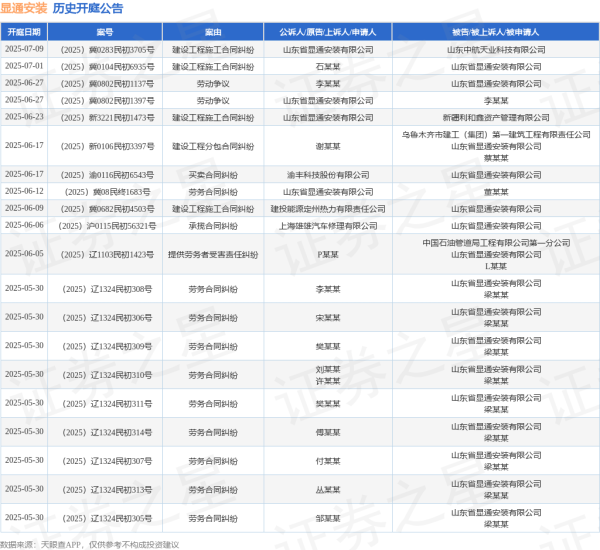Click defendant 山东中航天业科技有限公司

[496, 49]
